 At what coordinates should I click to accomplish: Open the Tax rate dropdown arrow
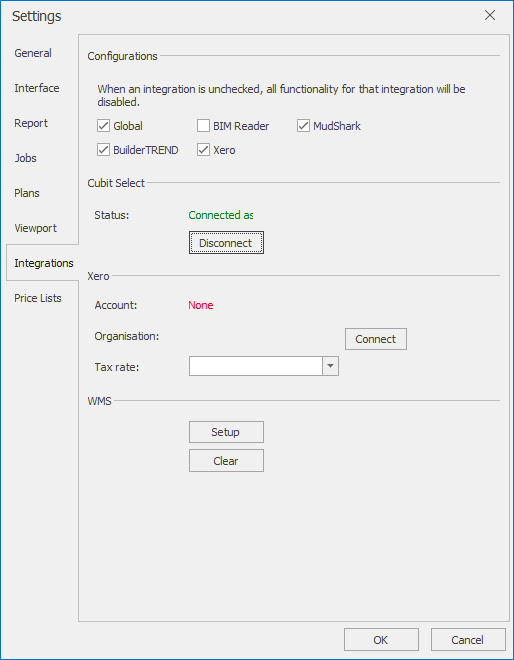330,366
